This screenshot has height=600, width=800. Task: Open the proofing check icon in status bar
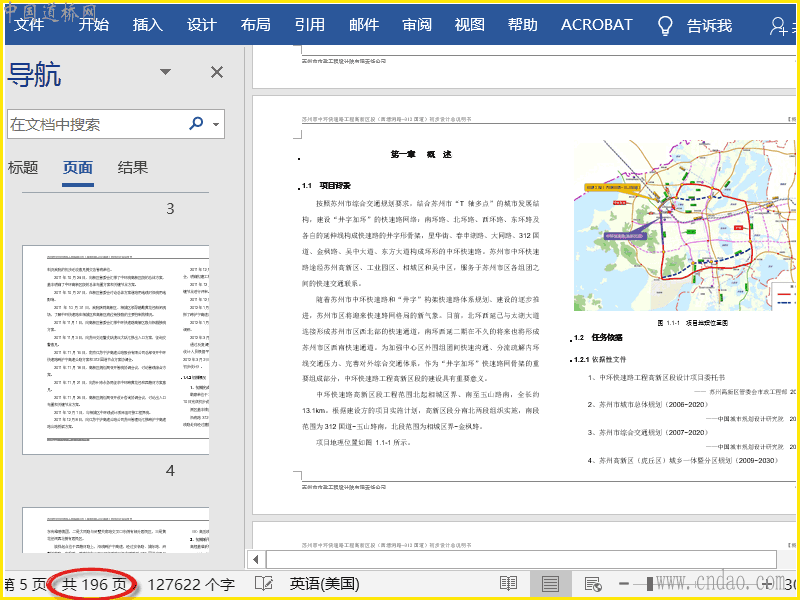(264, 584)
